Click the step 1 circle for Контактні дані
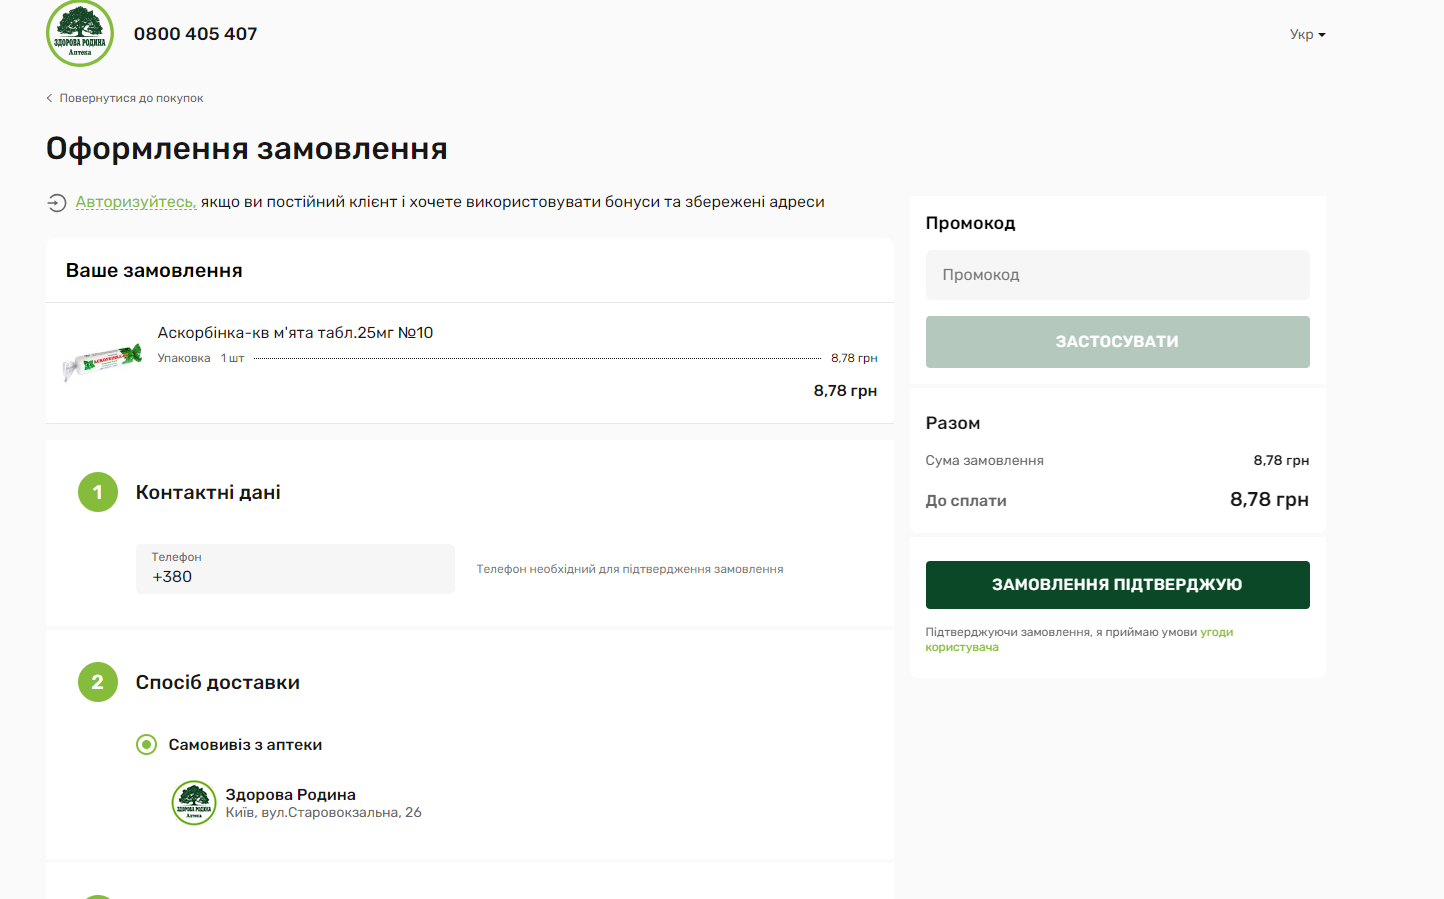Screen dimensions: 1444x899 (x=97, y=491)
